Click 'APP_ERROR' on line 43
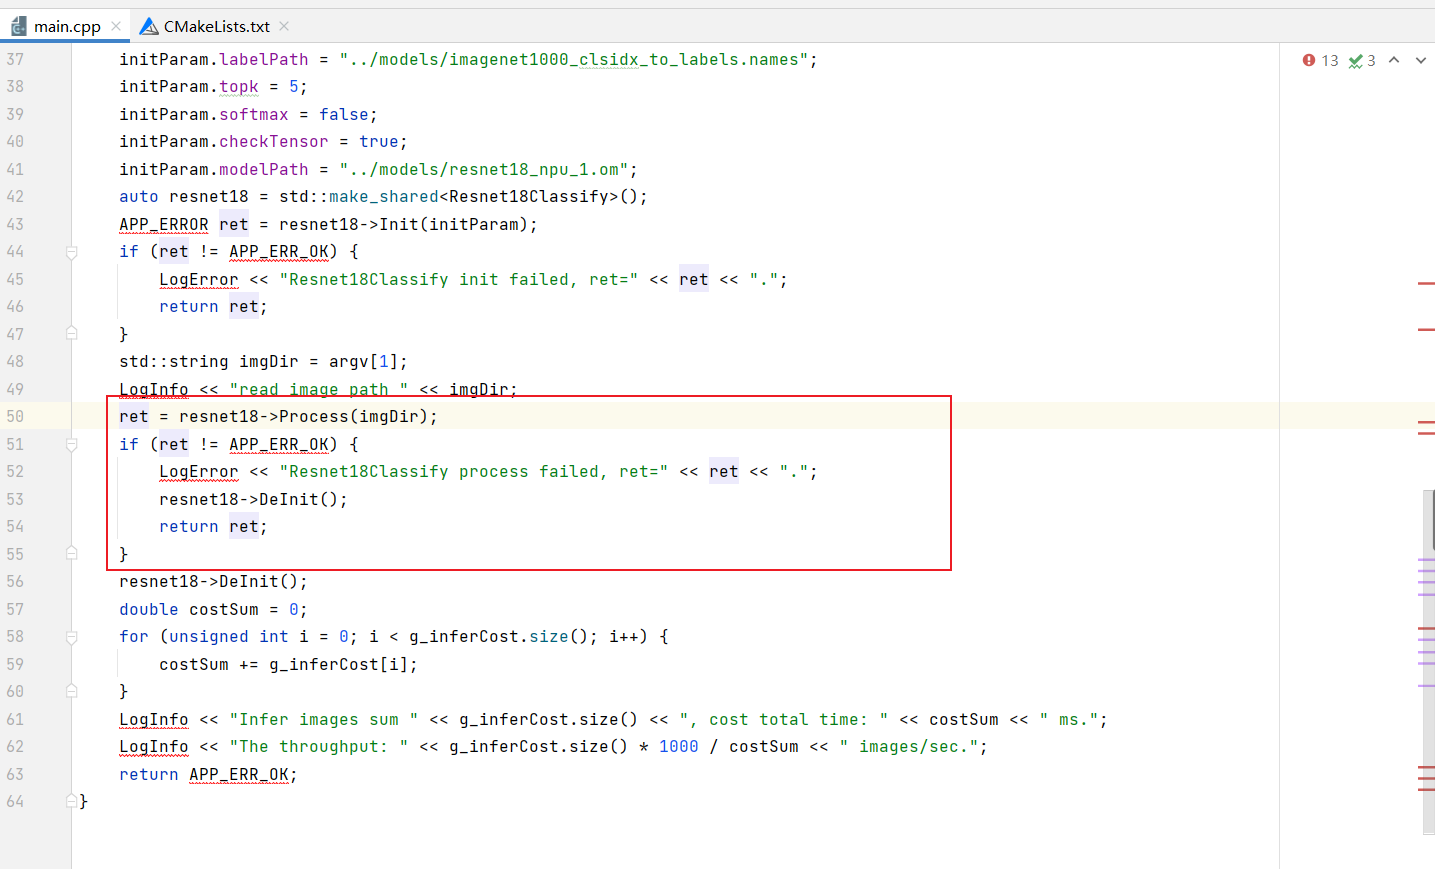The image size is (1435, 869). tap(164, 225)
